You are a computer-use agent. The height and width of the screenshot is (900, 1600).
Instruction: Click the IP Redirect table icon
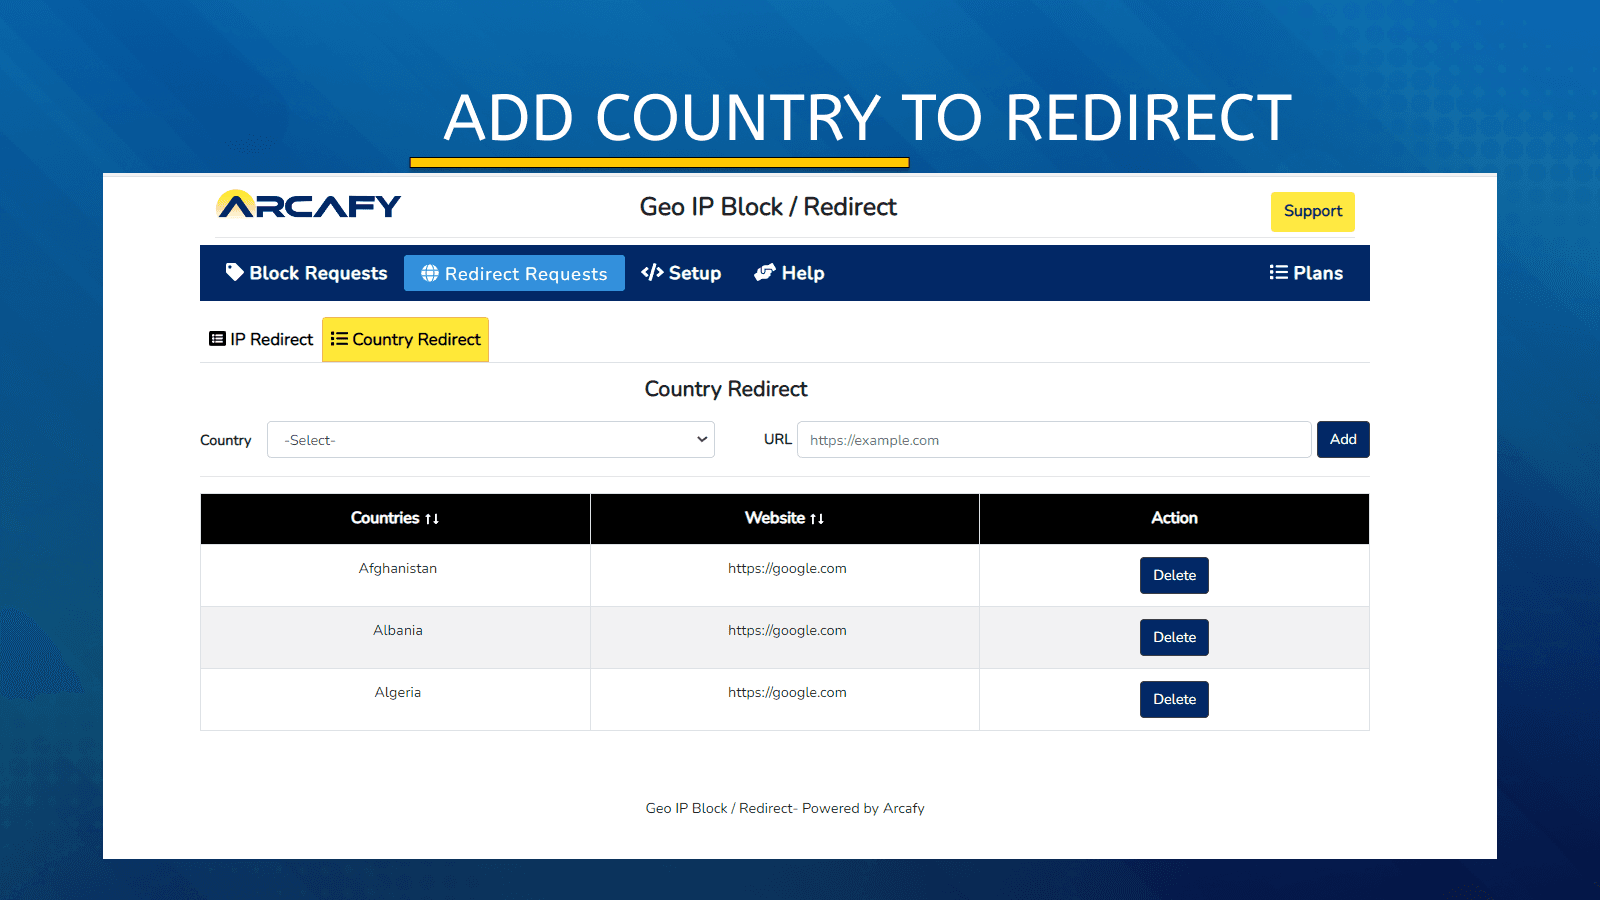click(217, 339)
